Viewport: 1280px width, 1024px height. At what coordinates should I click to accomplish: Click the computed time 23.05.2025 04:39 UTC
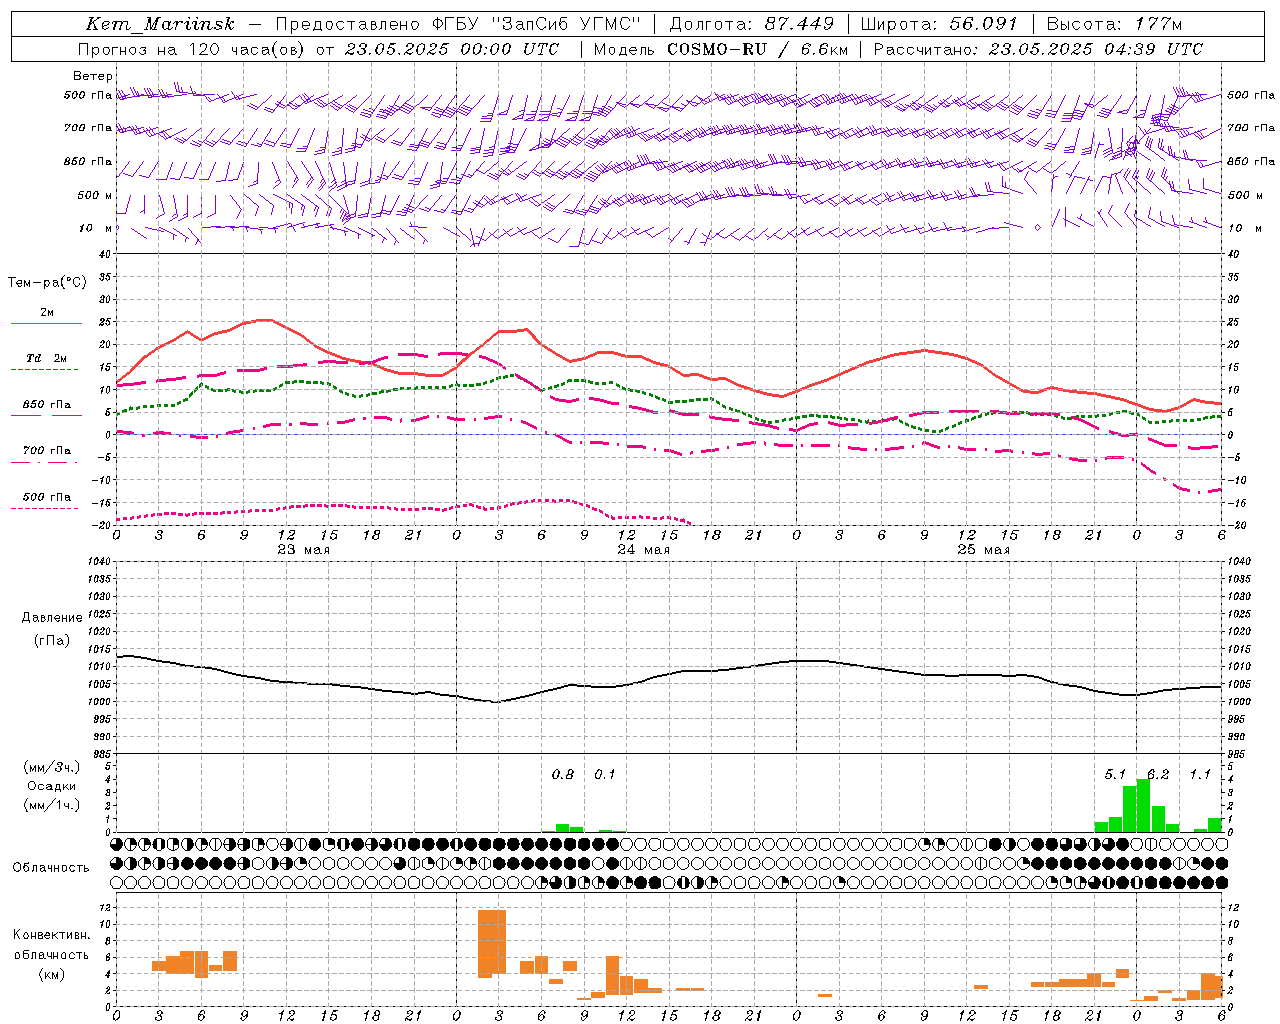[1096, 48]
